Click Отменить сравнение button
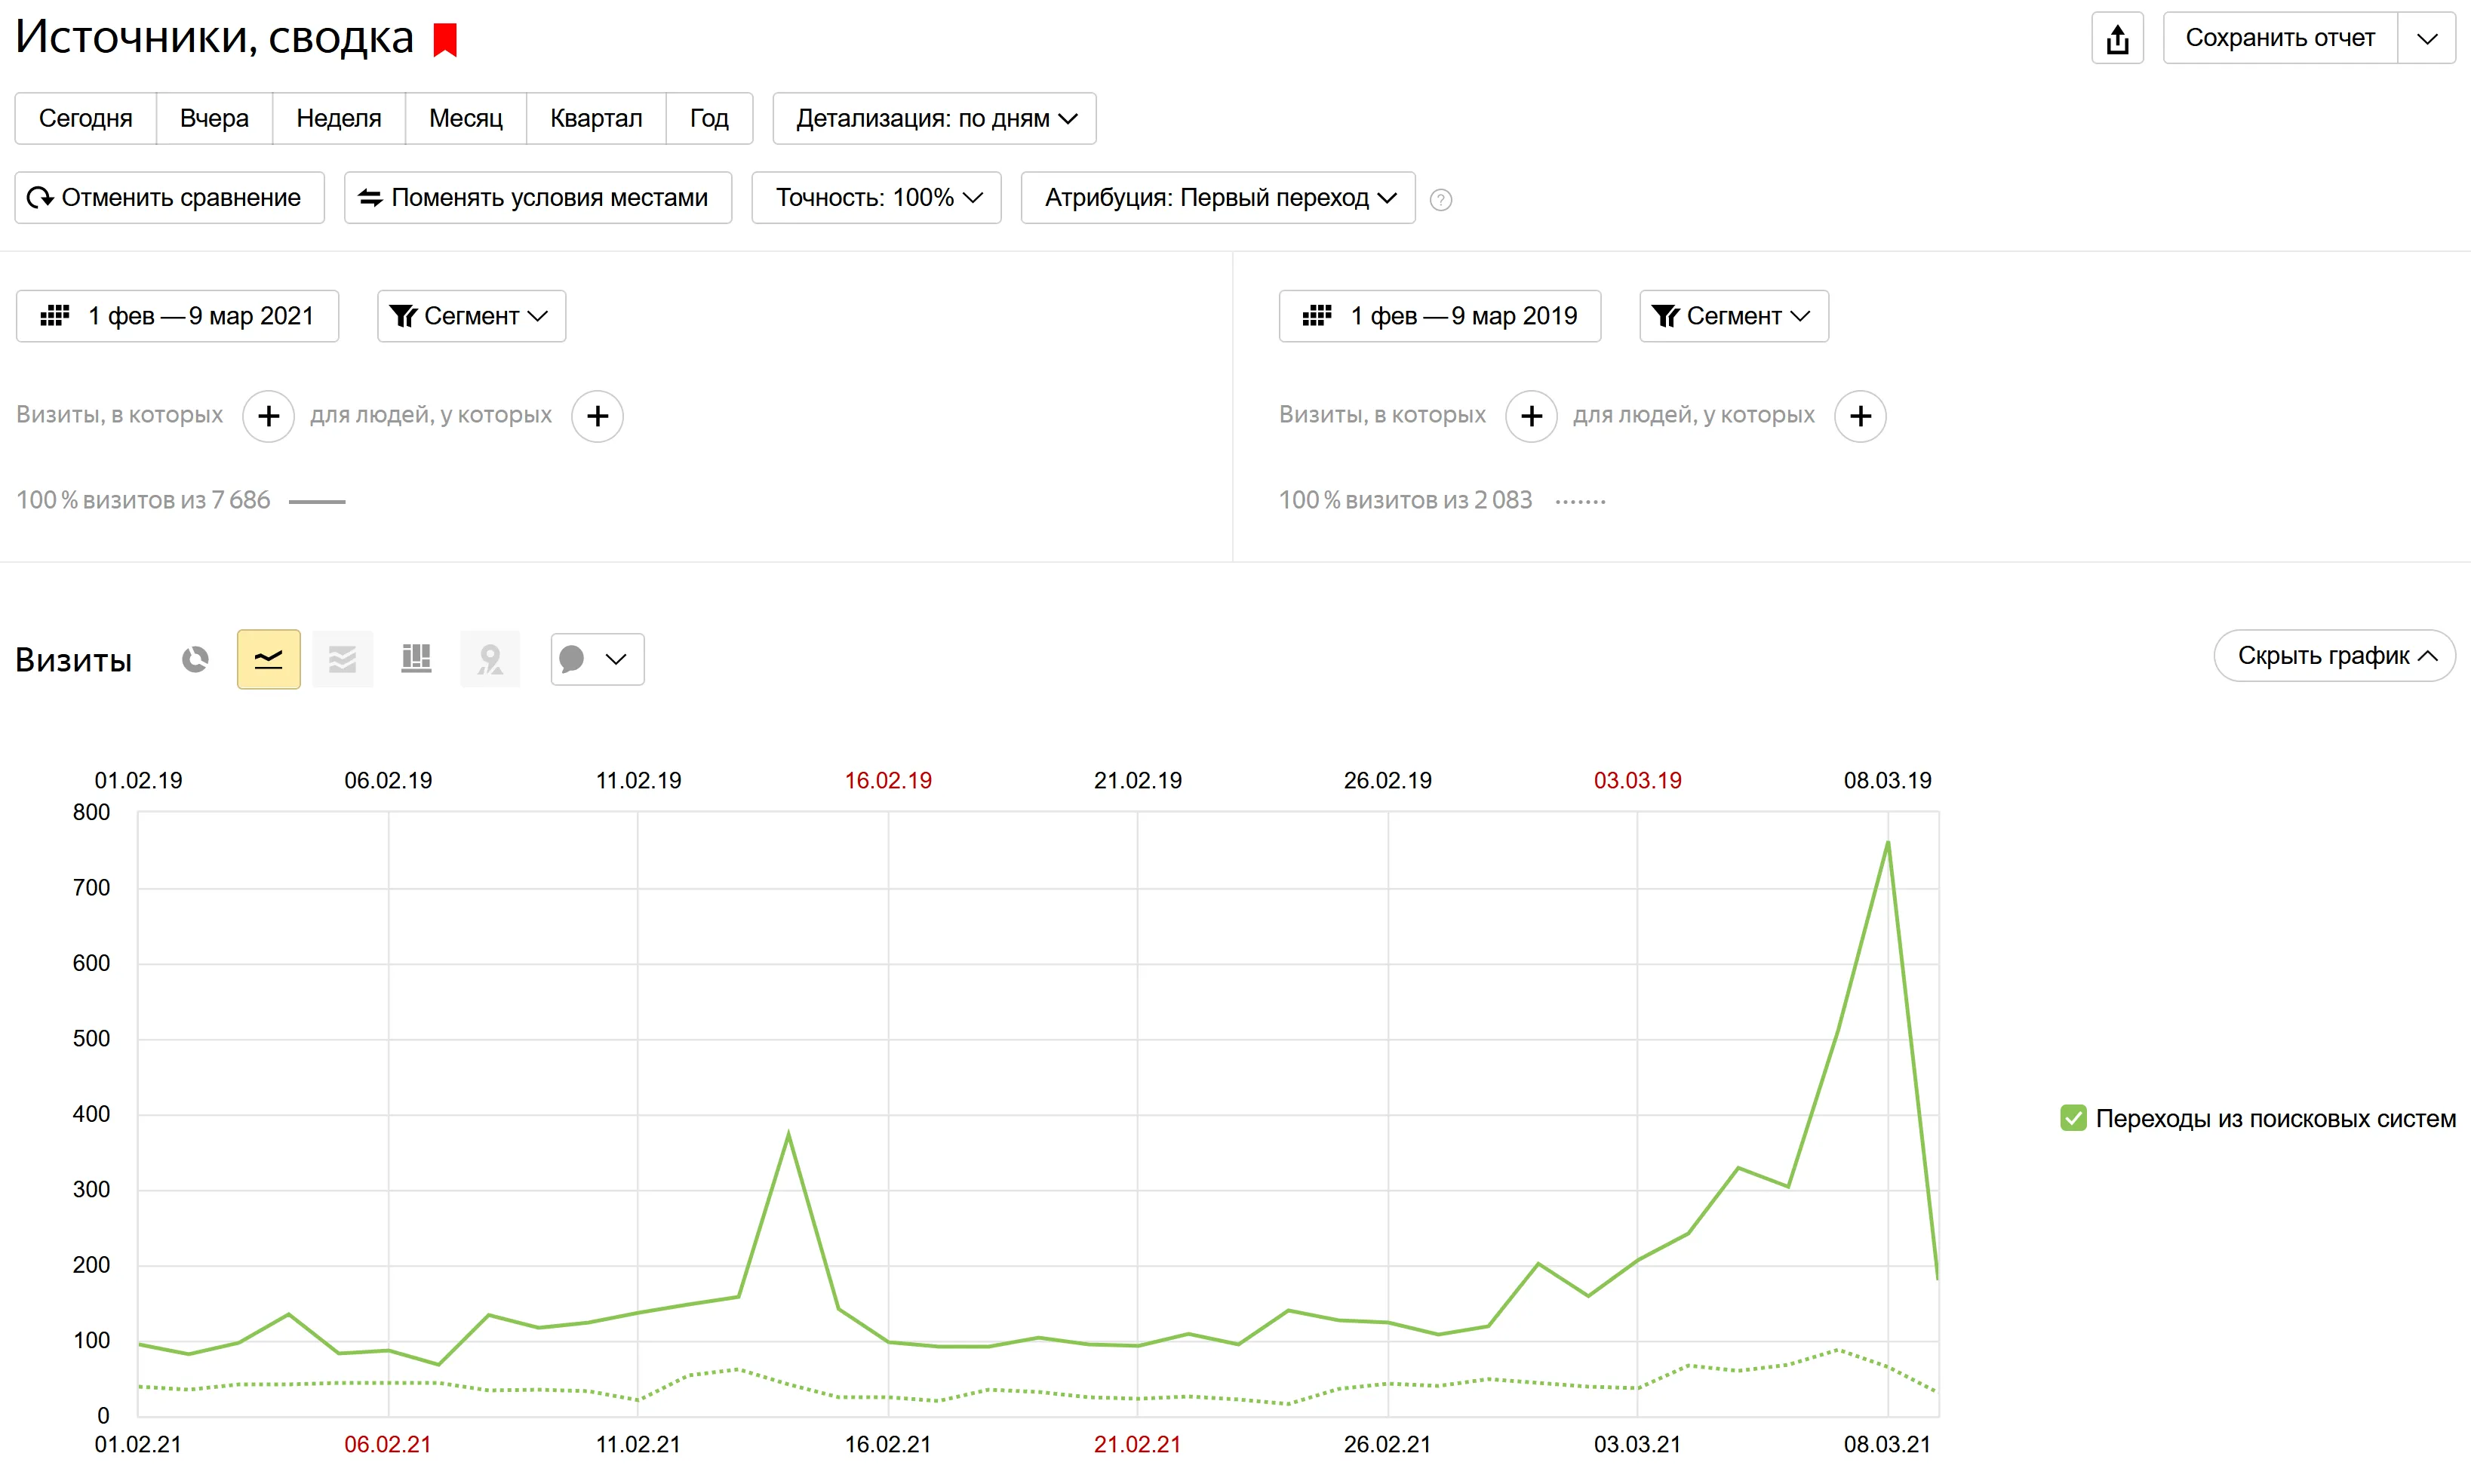Image resolution: width=2471 pixels, height=1484 pixels. coord(168,197)
